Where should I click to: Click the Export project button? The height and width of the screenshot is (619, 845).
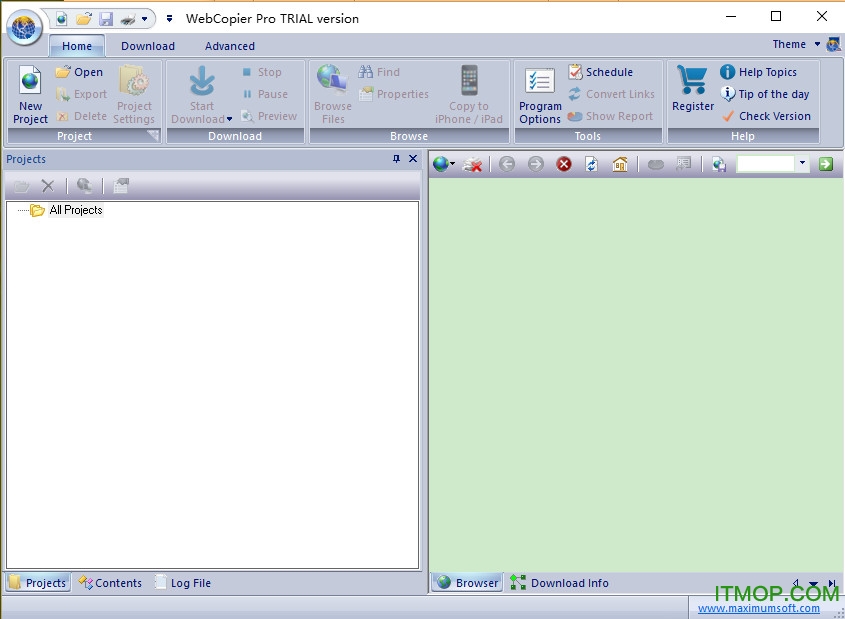(x=81, y=94)
